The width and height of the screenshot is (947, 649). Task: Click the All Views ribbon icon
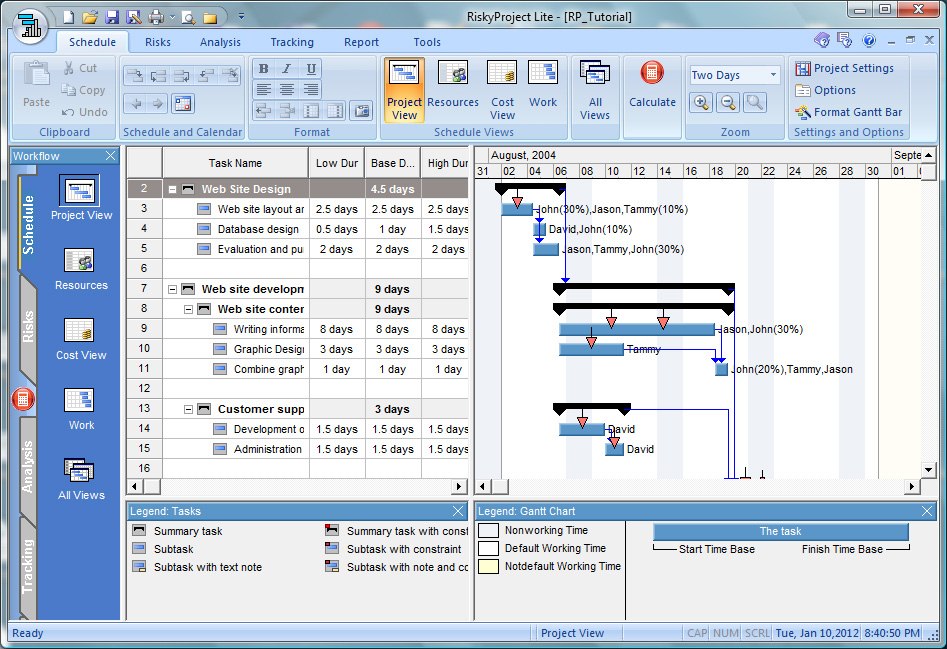coord(595,90)
